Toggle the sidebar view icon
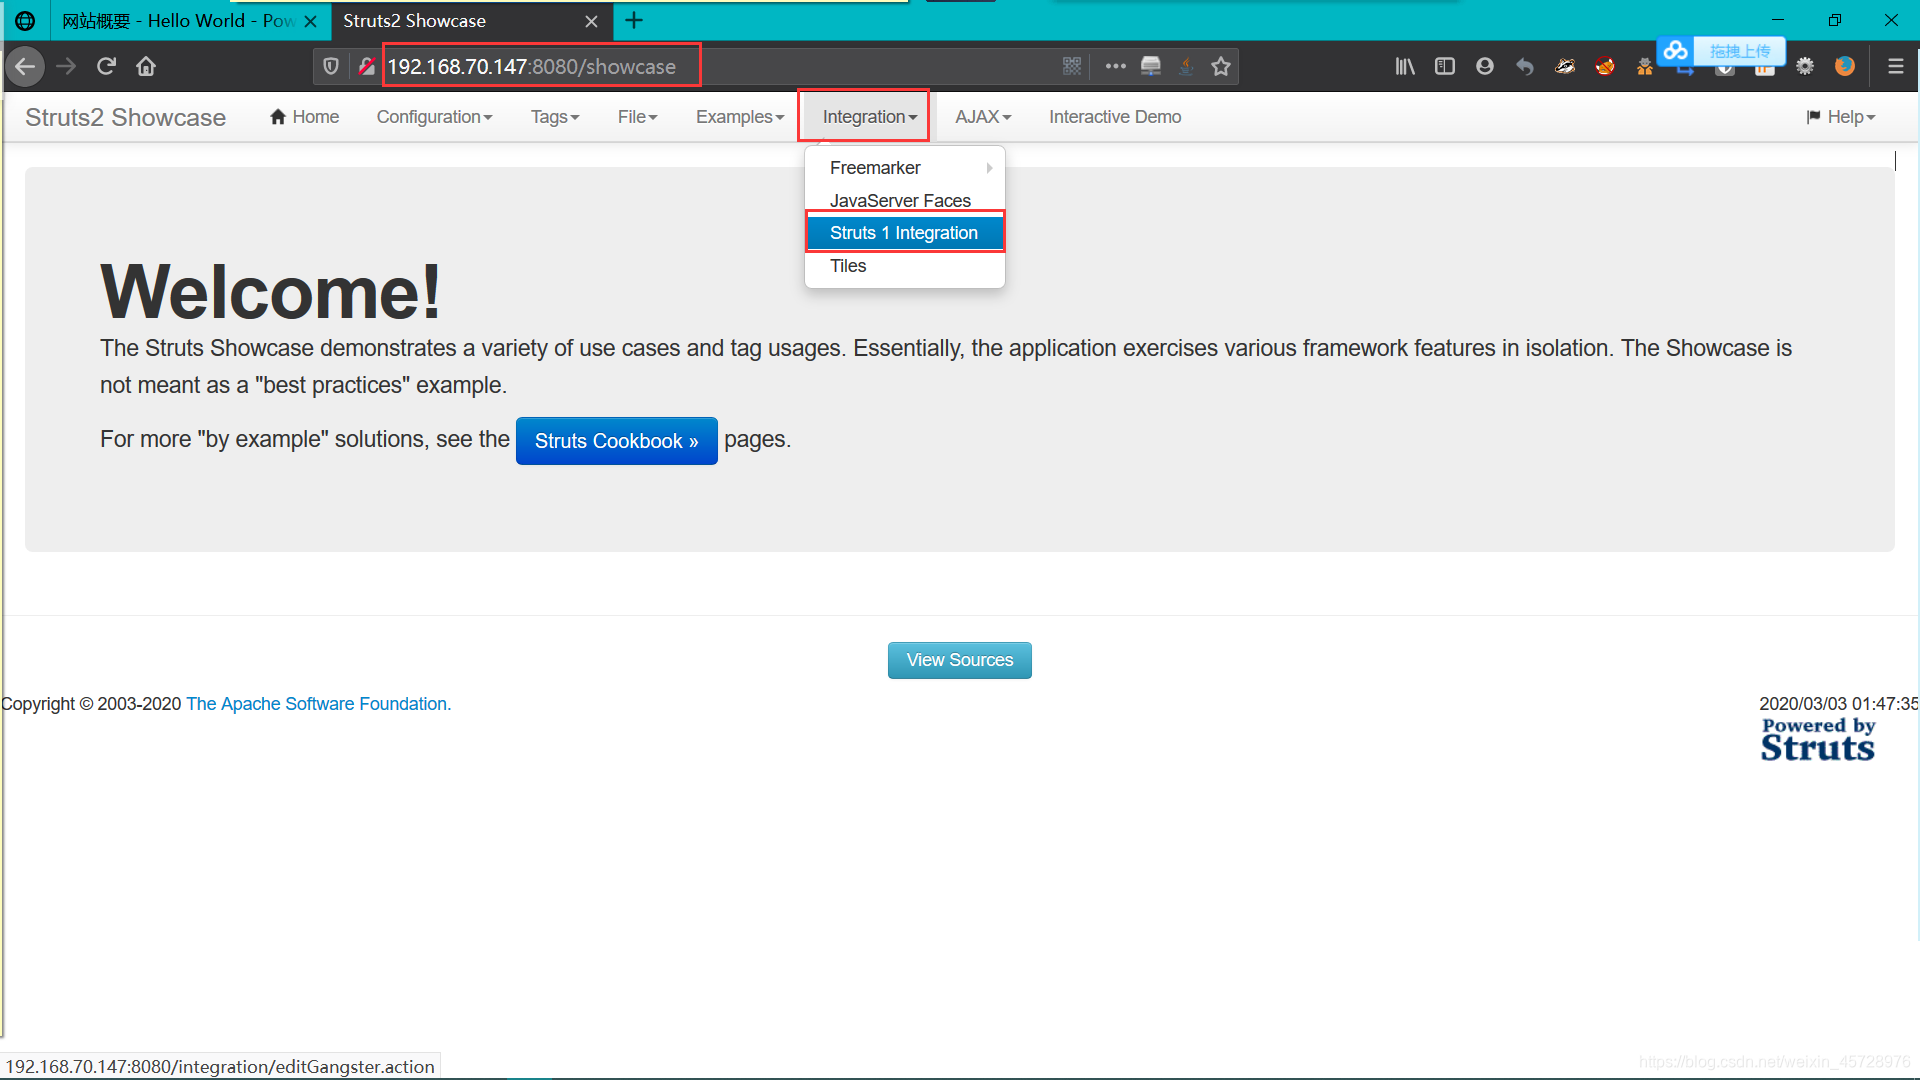This screenshot has height=1080, width=1920. pos(1445,66)
